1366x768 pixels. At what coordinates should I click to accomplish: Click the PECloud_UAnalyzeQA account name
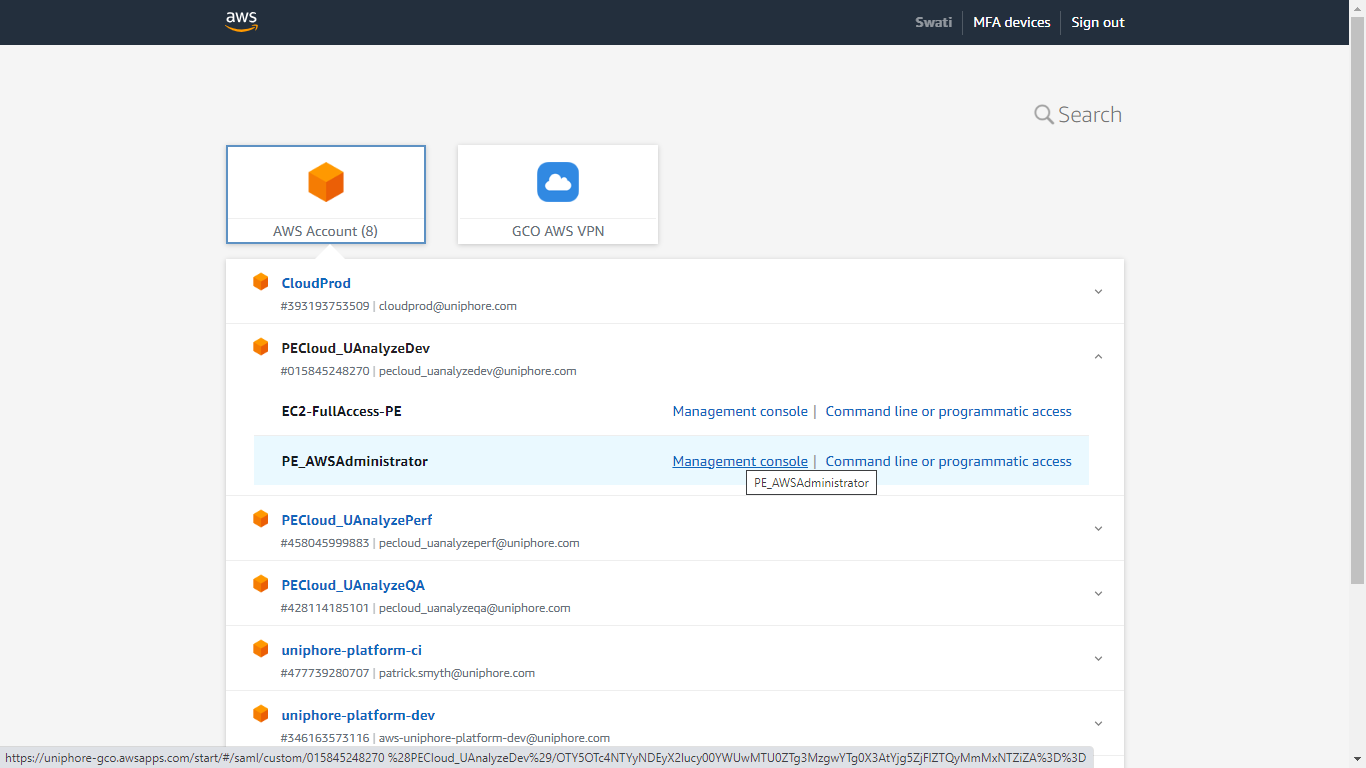pyautogui.click(x=353, y=585)
